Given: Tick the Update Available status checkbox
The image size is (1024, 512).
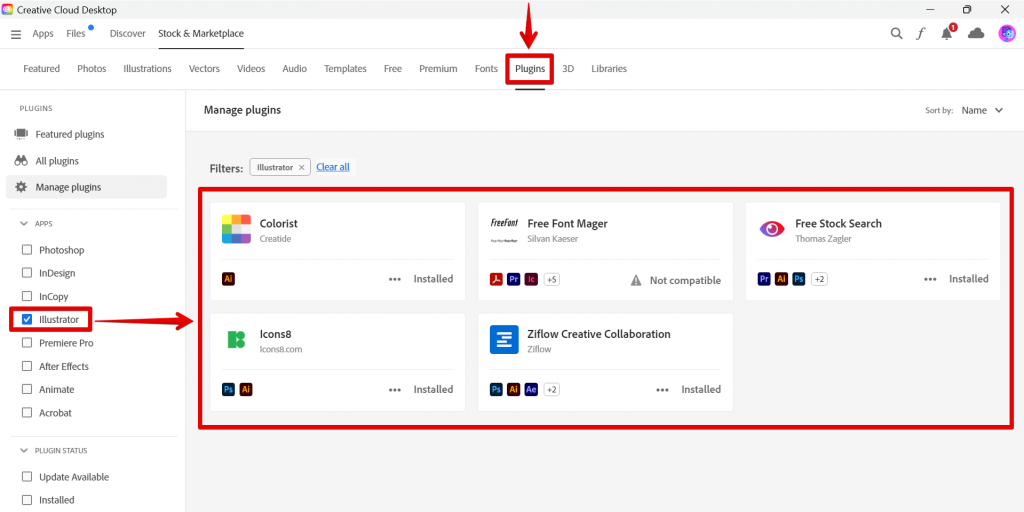Looking at the screenshot, I should 27,477.
